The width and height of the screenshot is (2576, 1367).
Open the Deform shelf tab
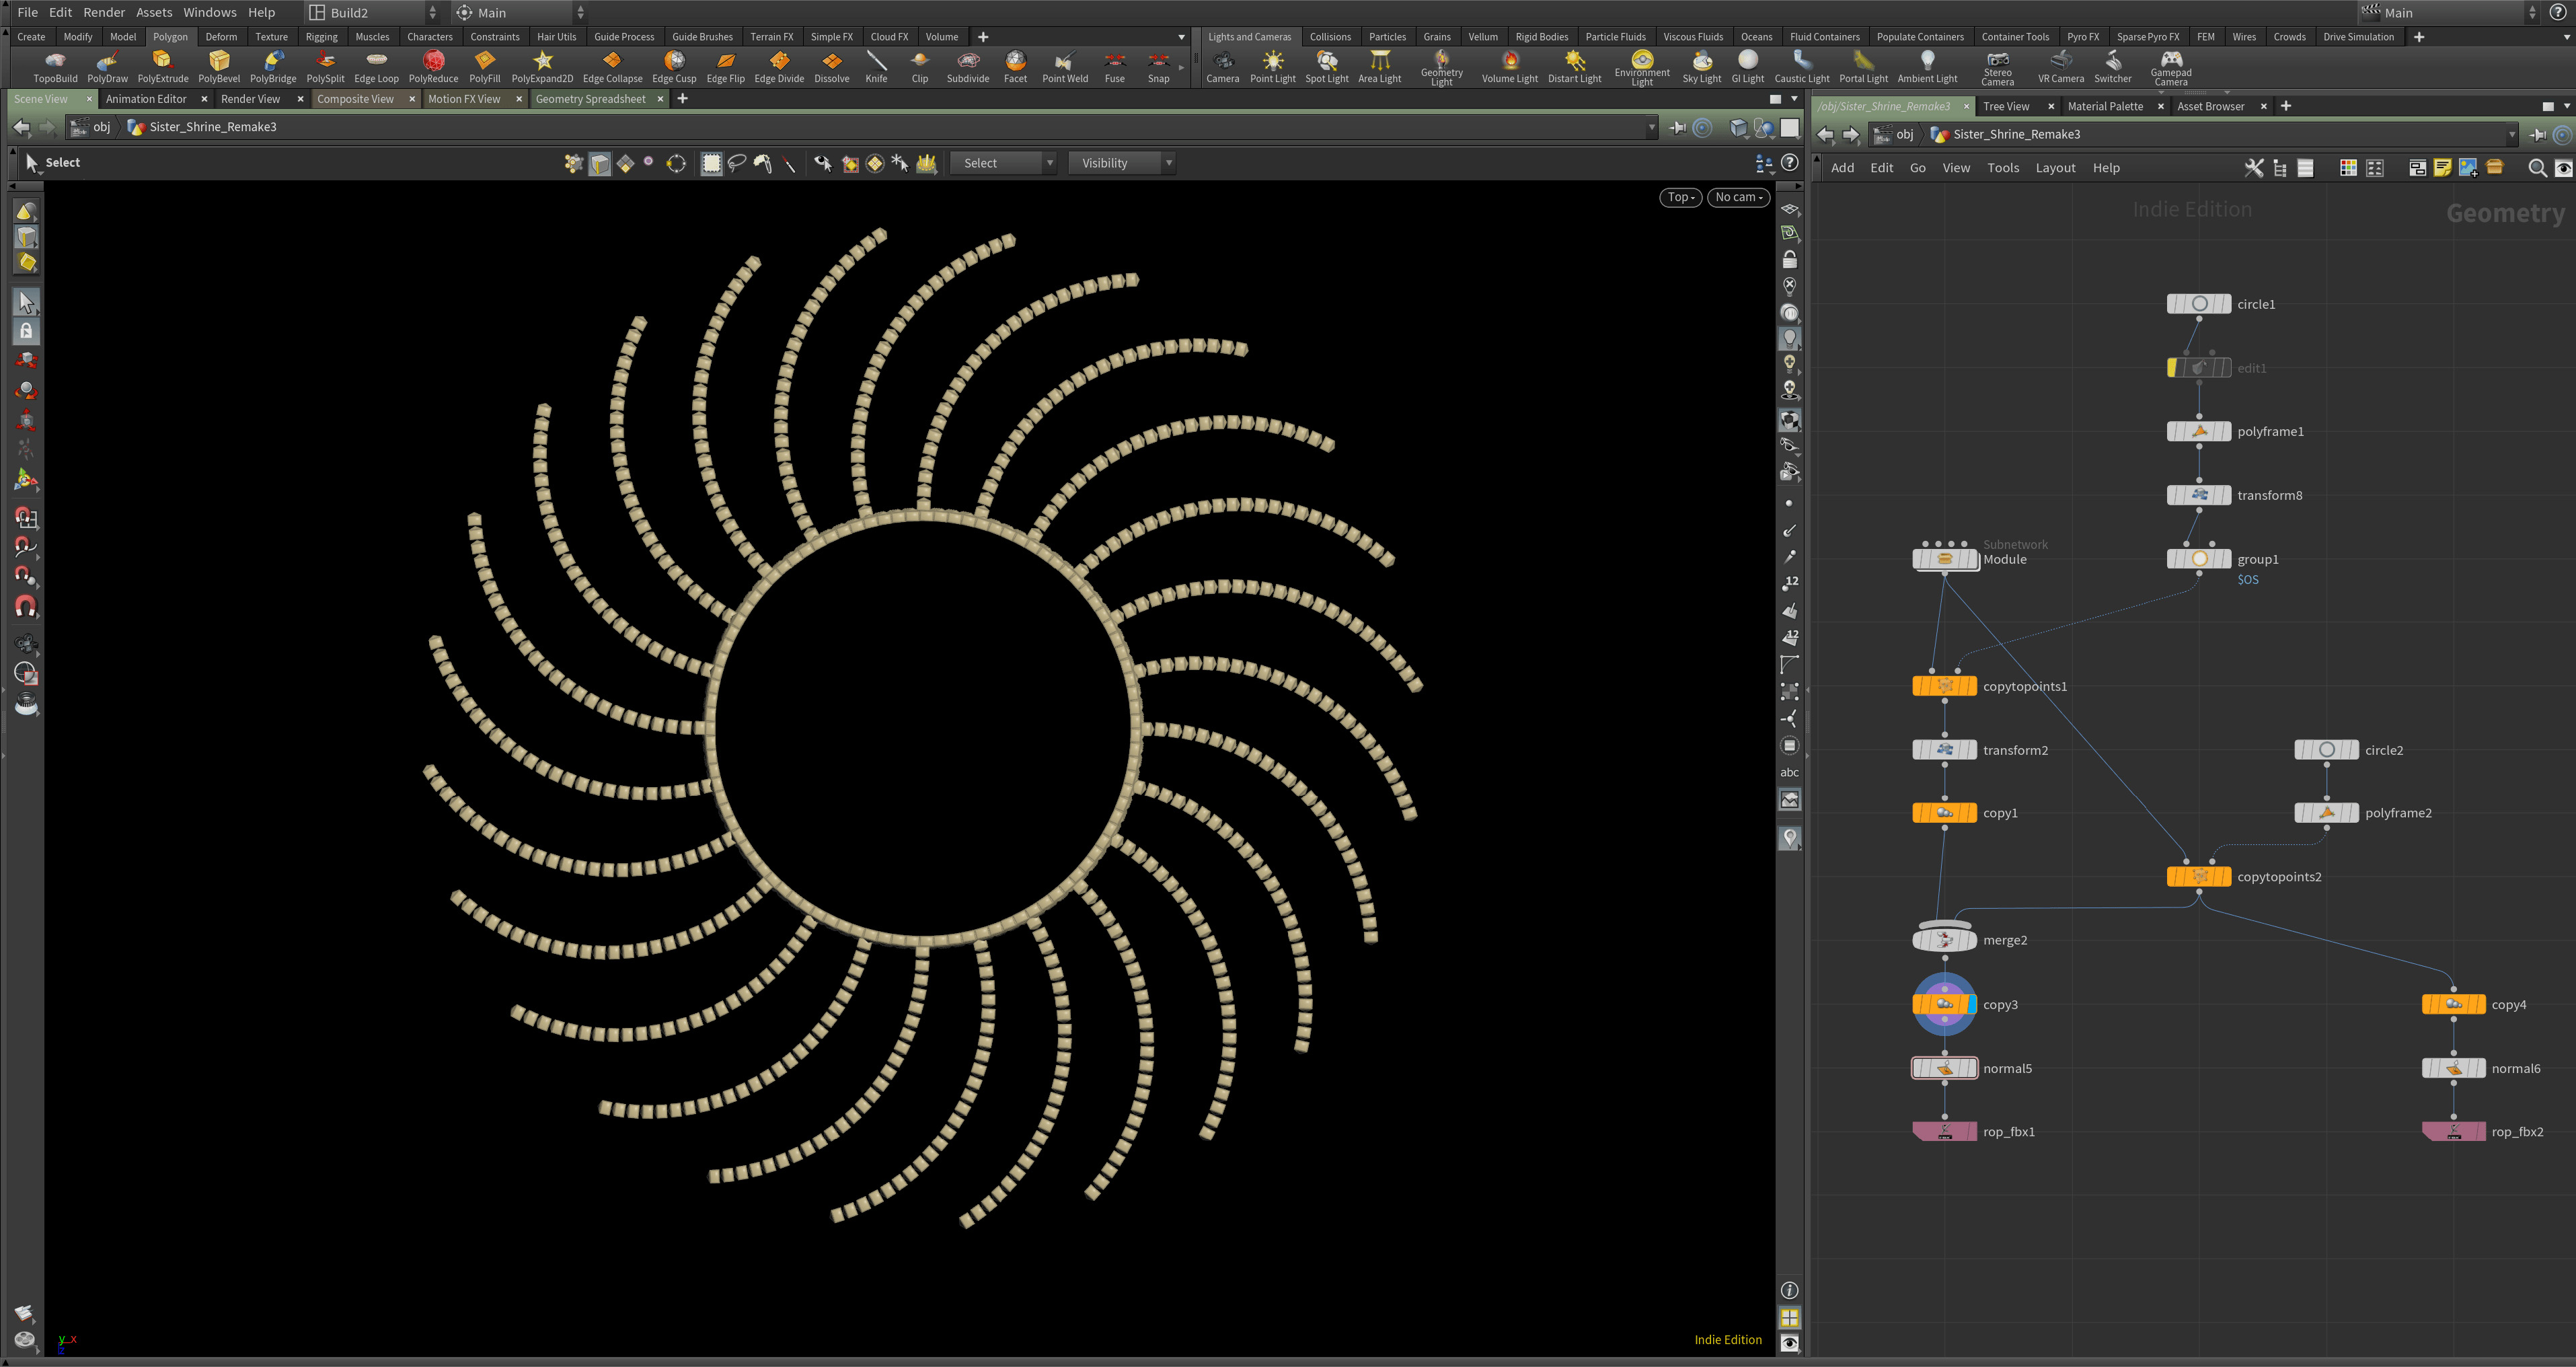[221, 37]
